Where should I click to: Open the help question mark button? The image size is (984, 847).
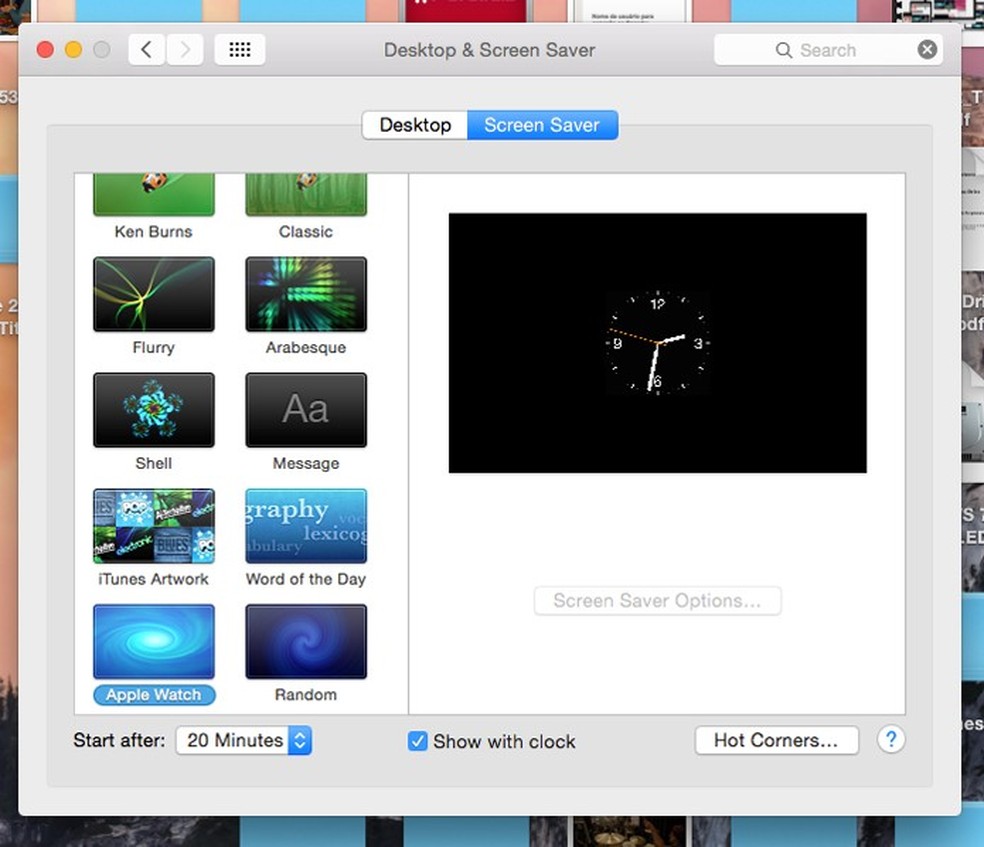(x=890, y=740)
